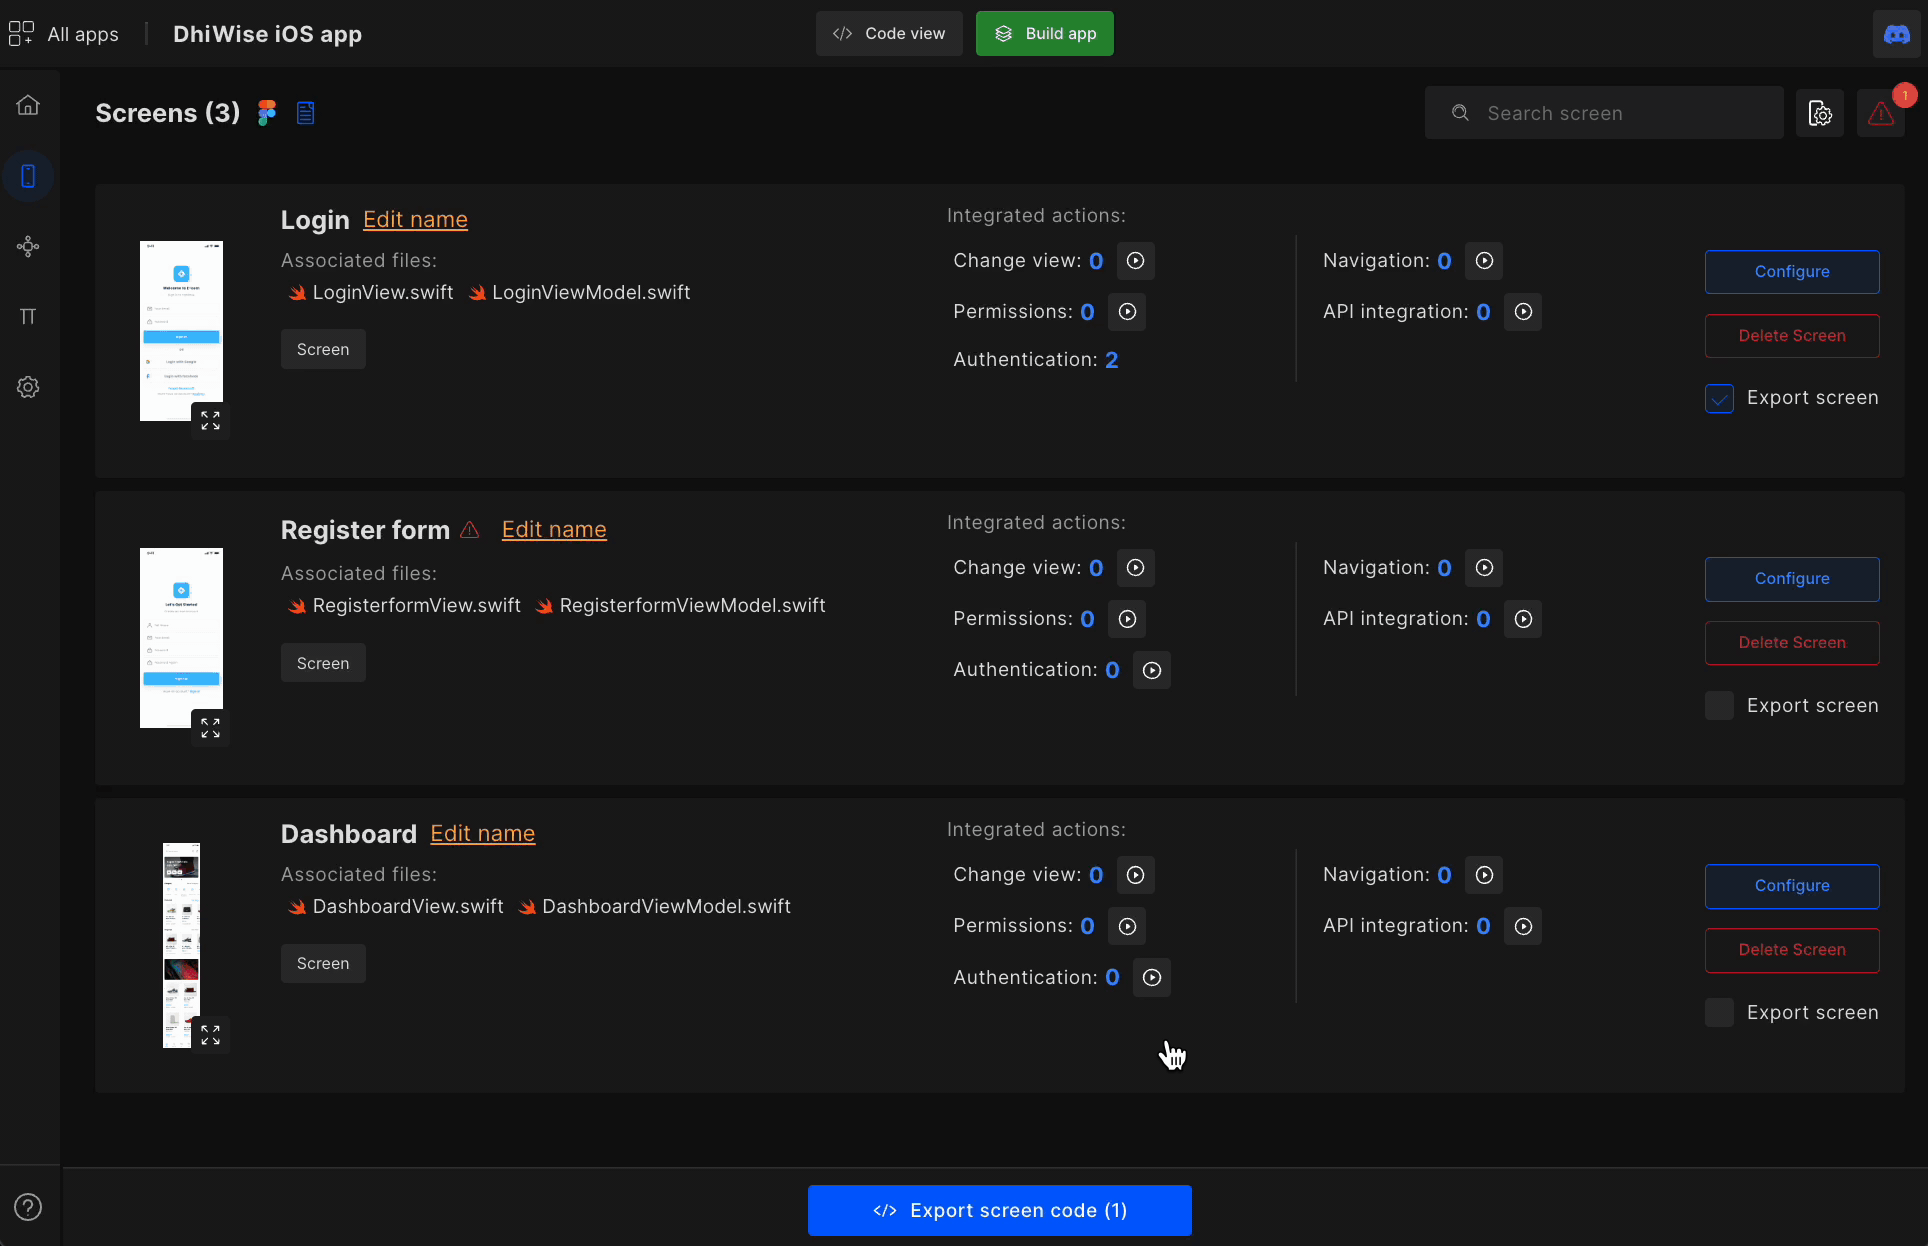Click the Login screen thumbnail image
Screen dimensions: 1928x1246
coord(181,331)
